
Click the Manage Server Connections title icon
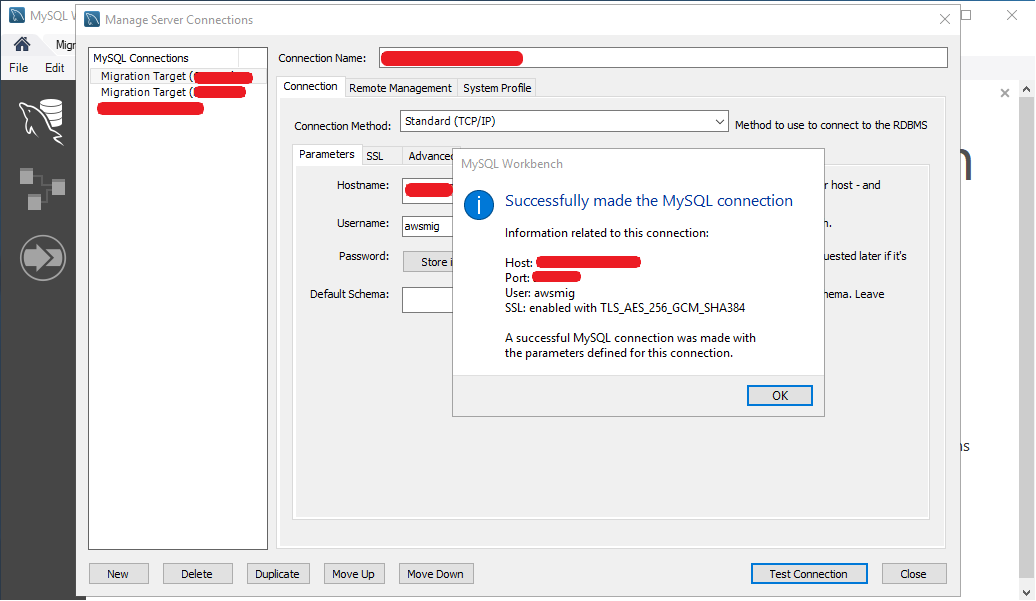click(92, 19)
